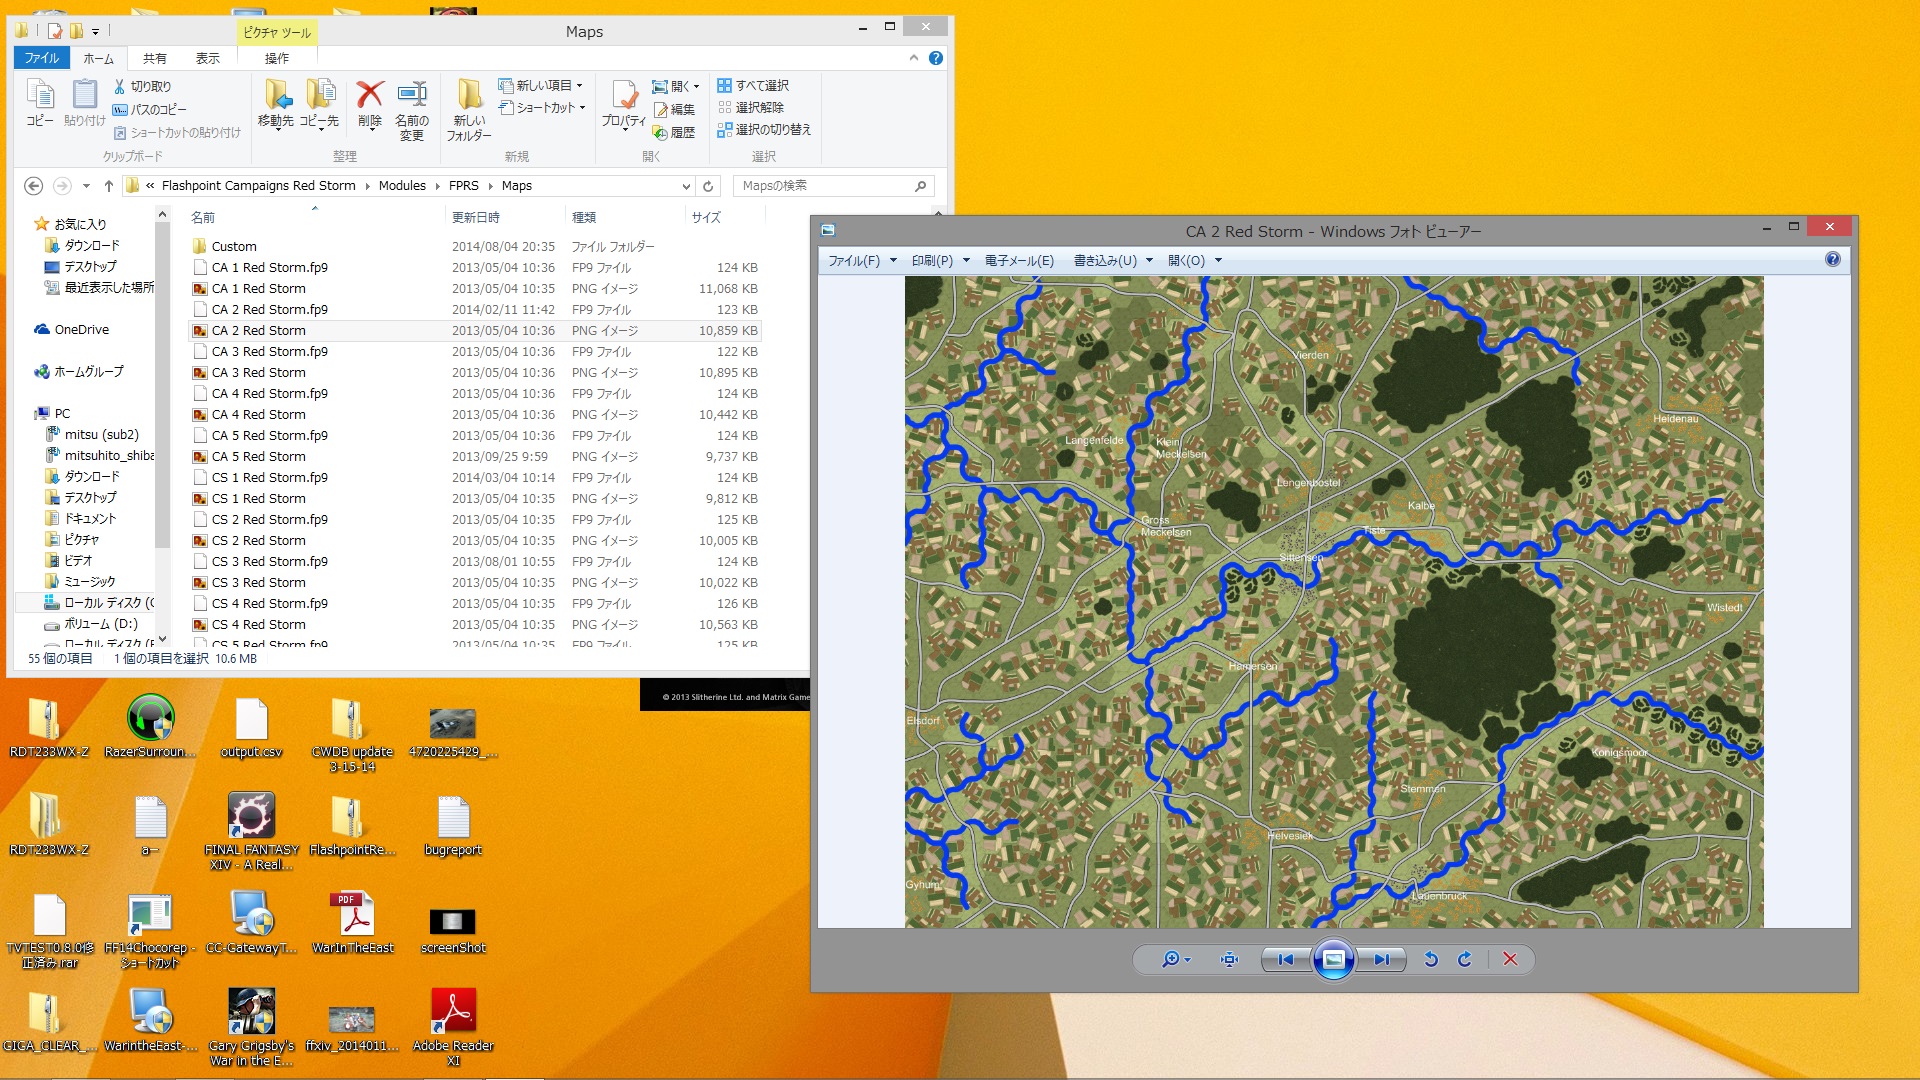Switch to the 表示 ribbon tab
This screenshot has width=1920, height=1080.
[x=207, y=58]
